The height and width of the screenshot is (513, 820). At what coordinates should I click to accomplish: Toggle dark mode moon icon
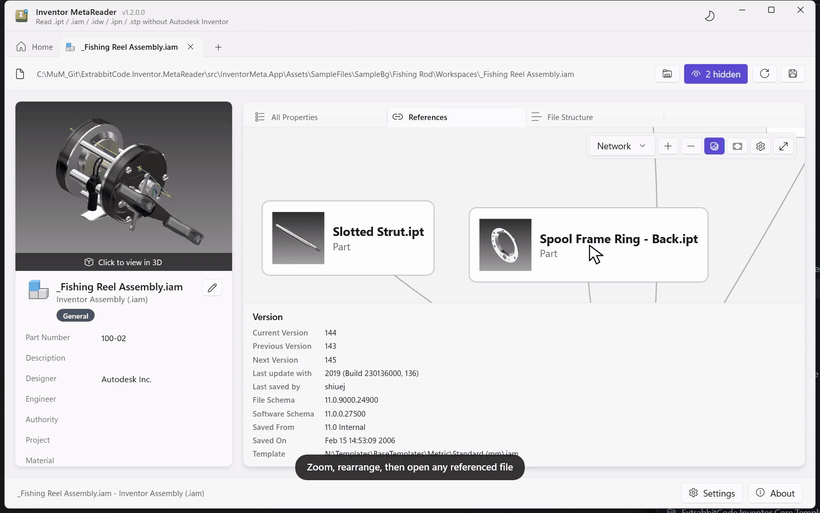[x=709, y=16]
